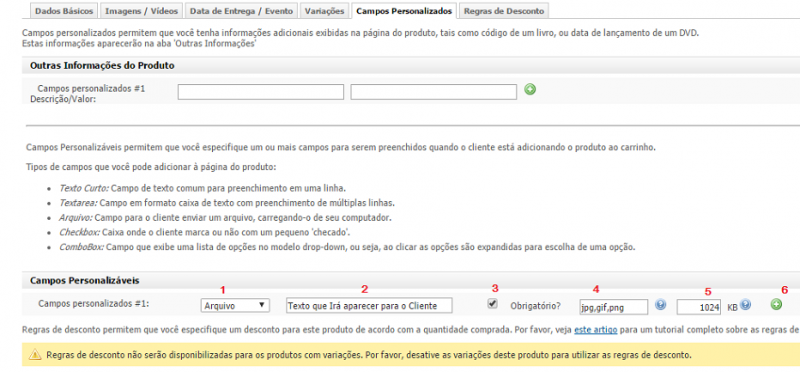Click the Valor input of custom field #1
This screenshot has width=800, height=372.
434,92
